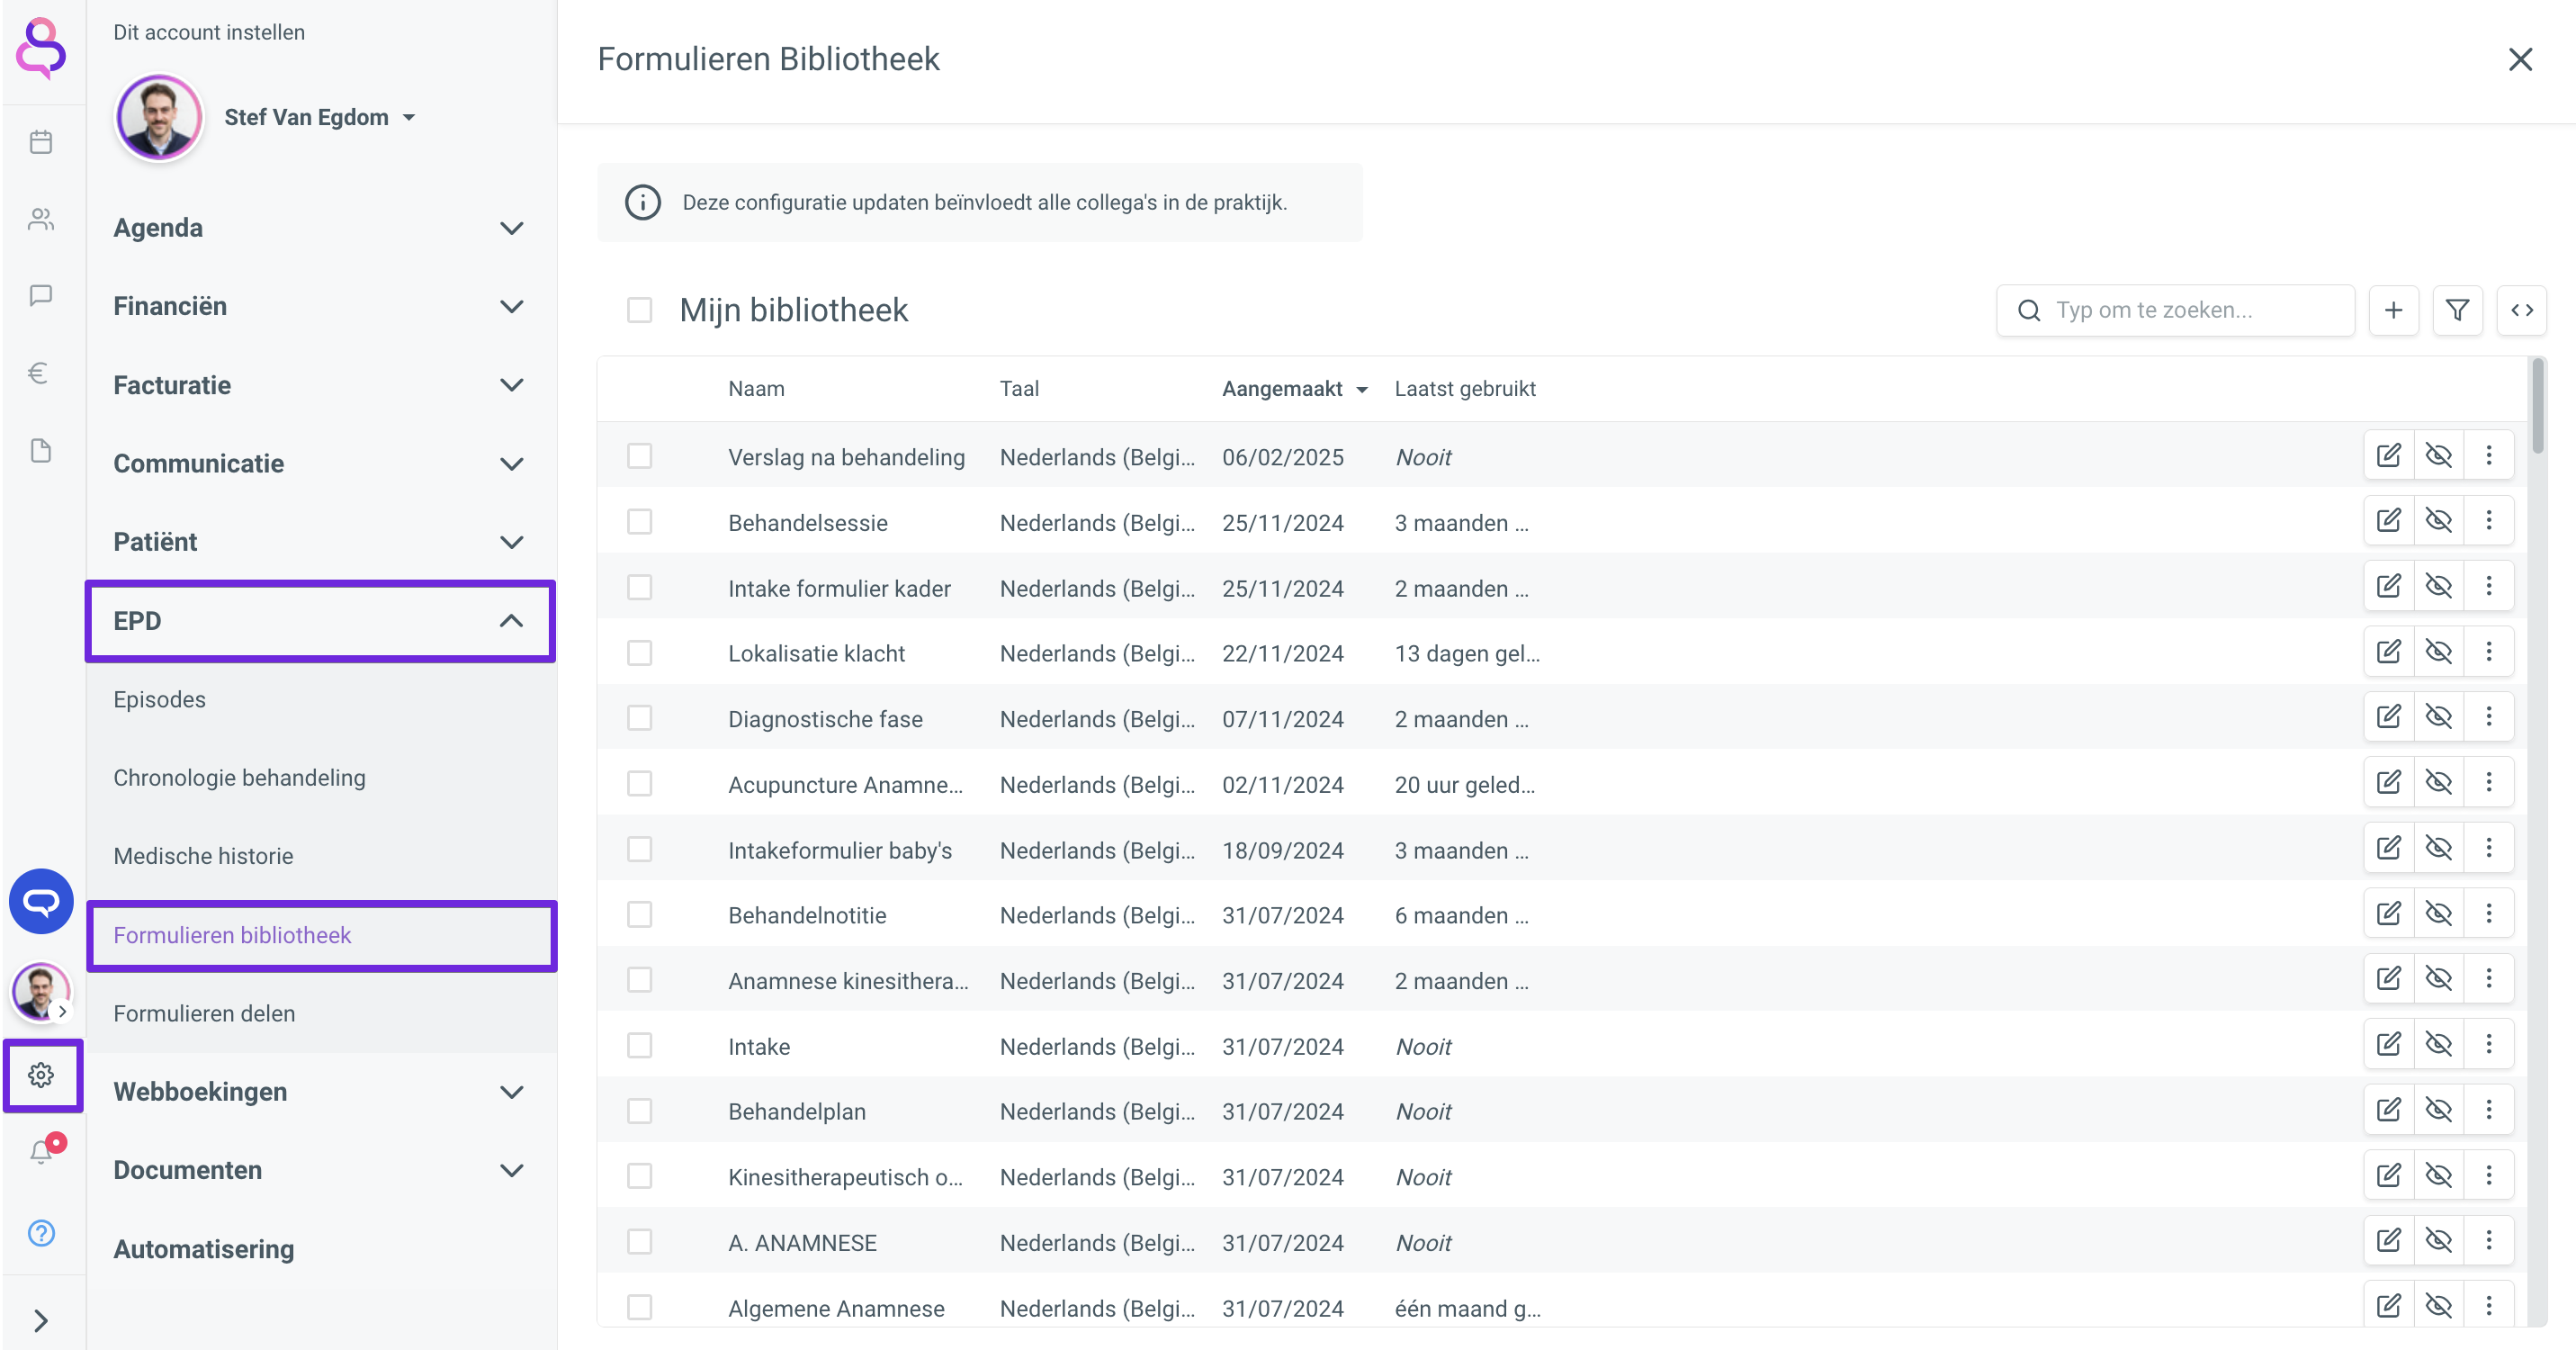Expand the Webboekingen section
This screenshot has height=1350, width=2576.
[320, 1091]
